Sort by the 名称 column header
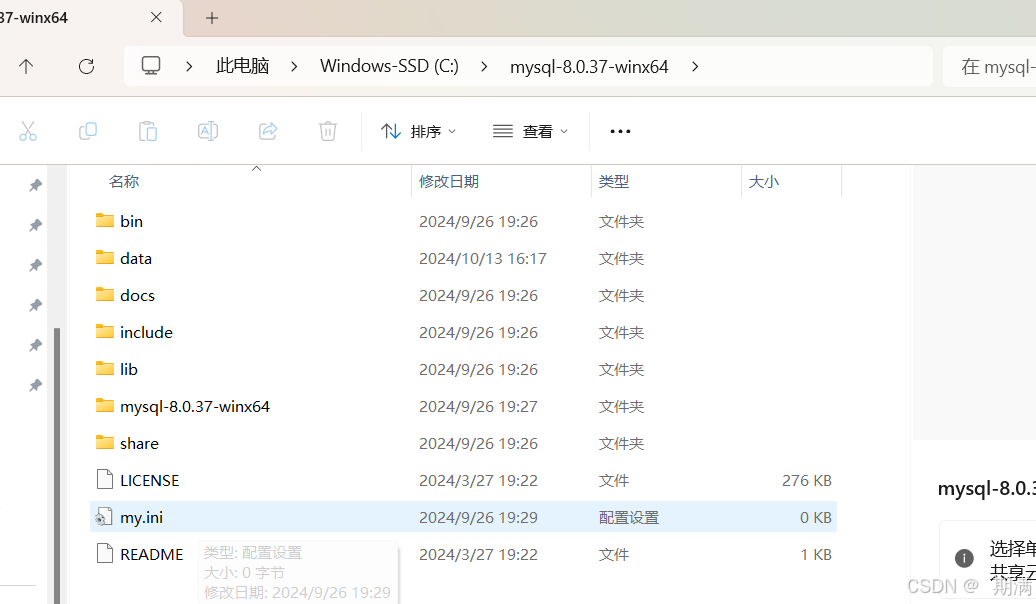This screenshot has height=604, width=1036. pyautogui.click(x=123, y=181)
